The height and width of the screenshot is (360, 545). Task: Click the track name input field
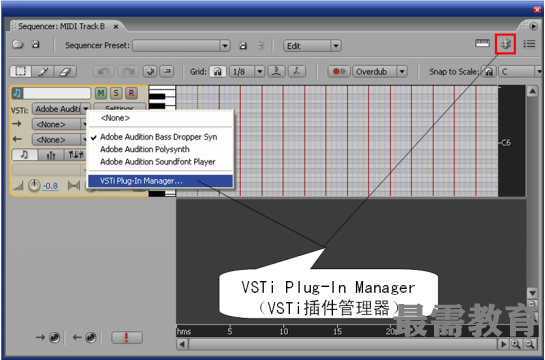[57, 93]
